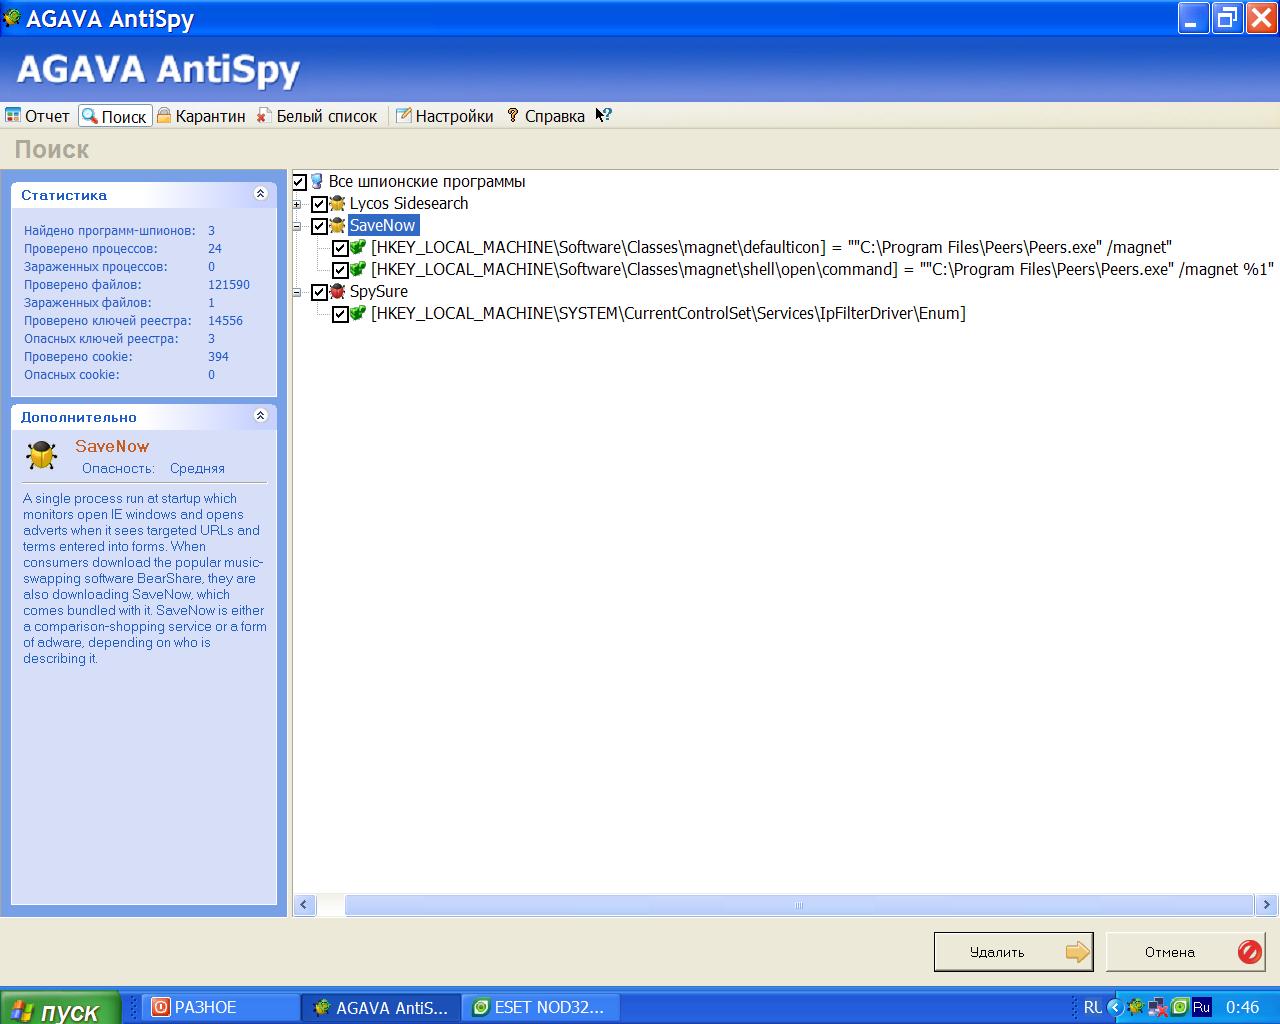Viewport: 1280px width, 1024px height.
Task: Open the Справка help menu
Action: [x=546, y=116]
